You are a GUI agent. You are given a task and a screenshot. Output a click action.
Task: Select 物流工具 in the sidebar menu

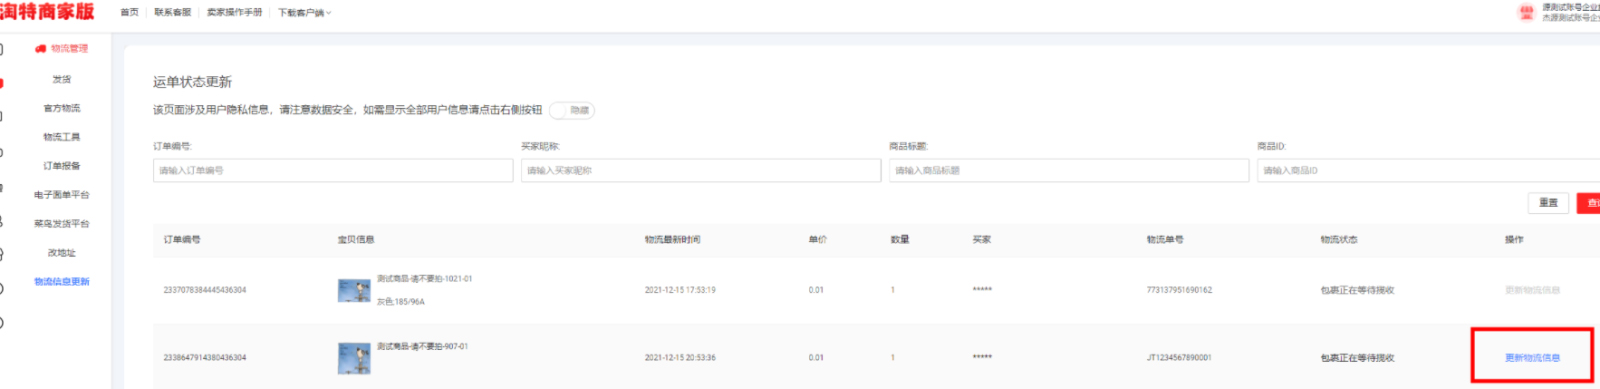(x=62, y=137)
